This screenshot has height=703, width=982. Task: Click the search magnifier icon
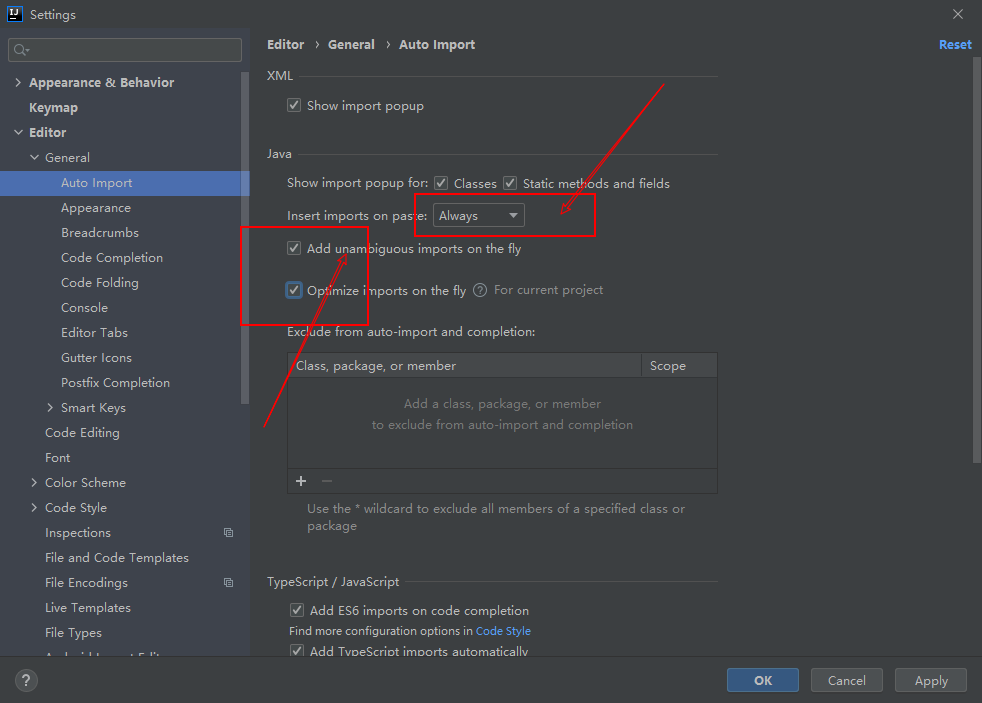coord(22,50)
